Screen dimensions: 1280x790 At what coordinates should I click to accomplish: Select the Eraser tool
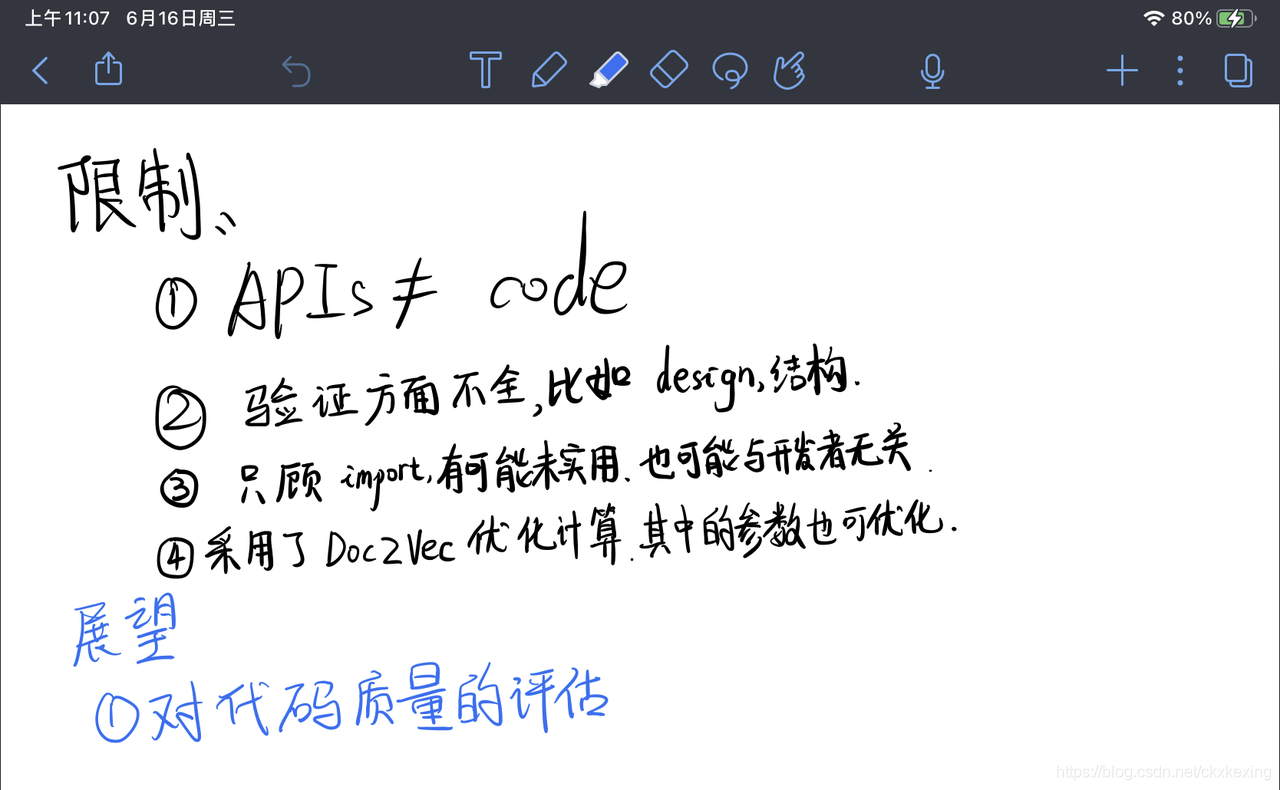click(x=670, y=70)
